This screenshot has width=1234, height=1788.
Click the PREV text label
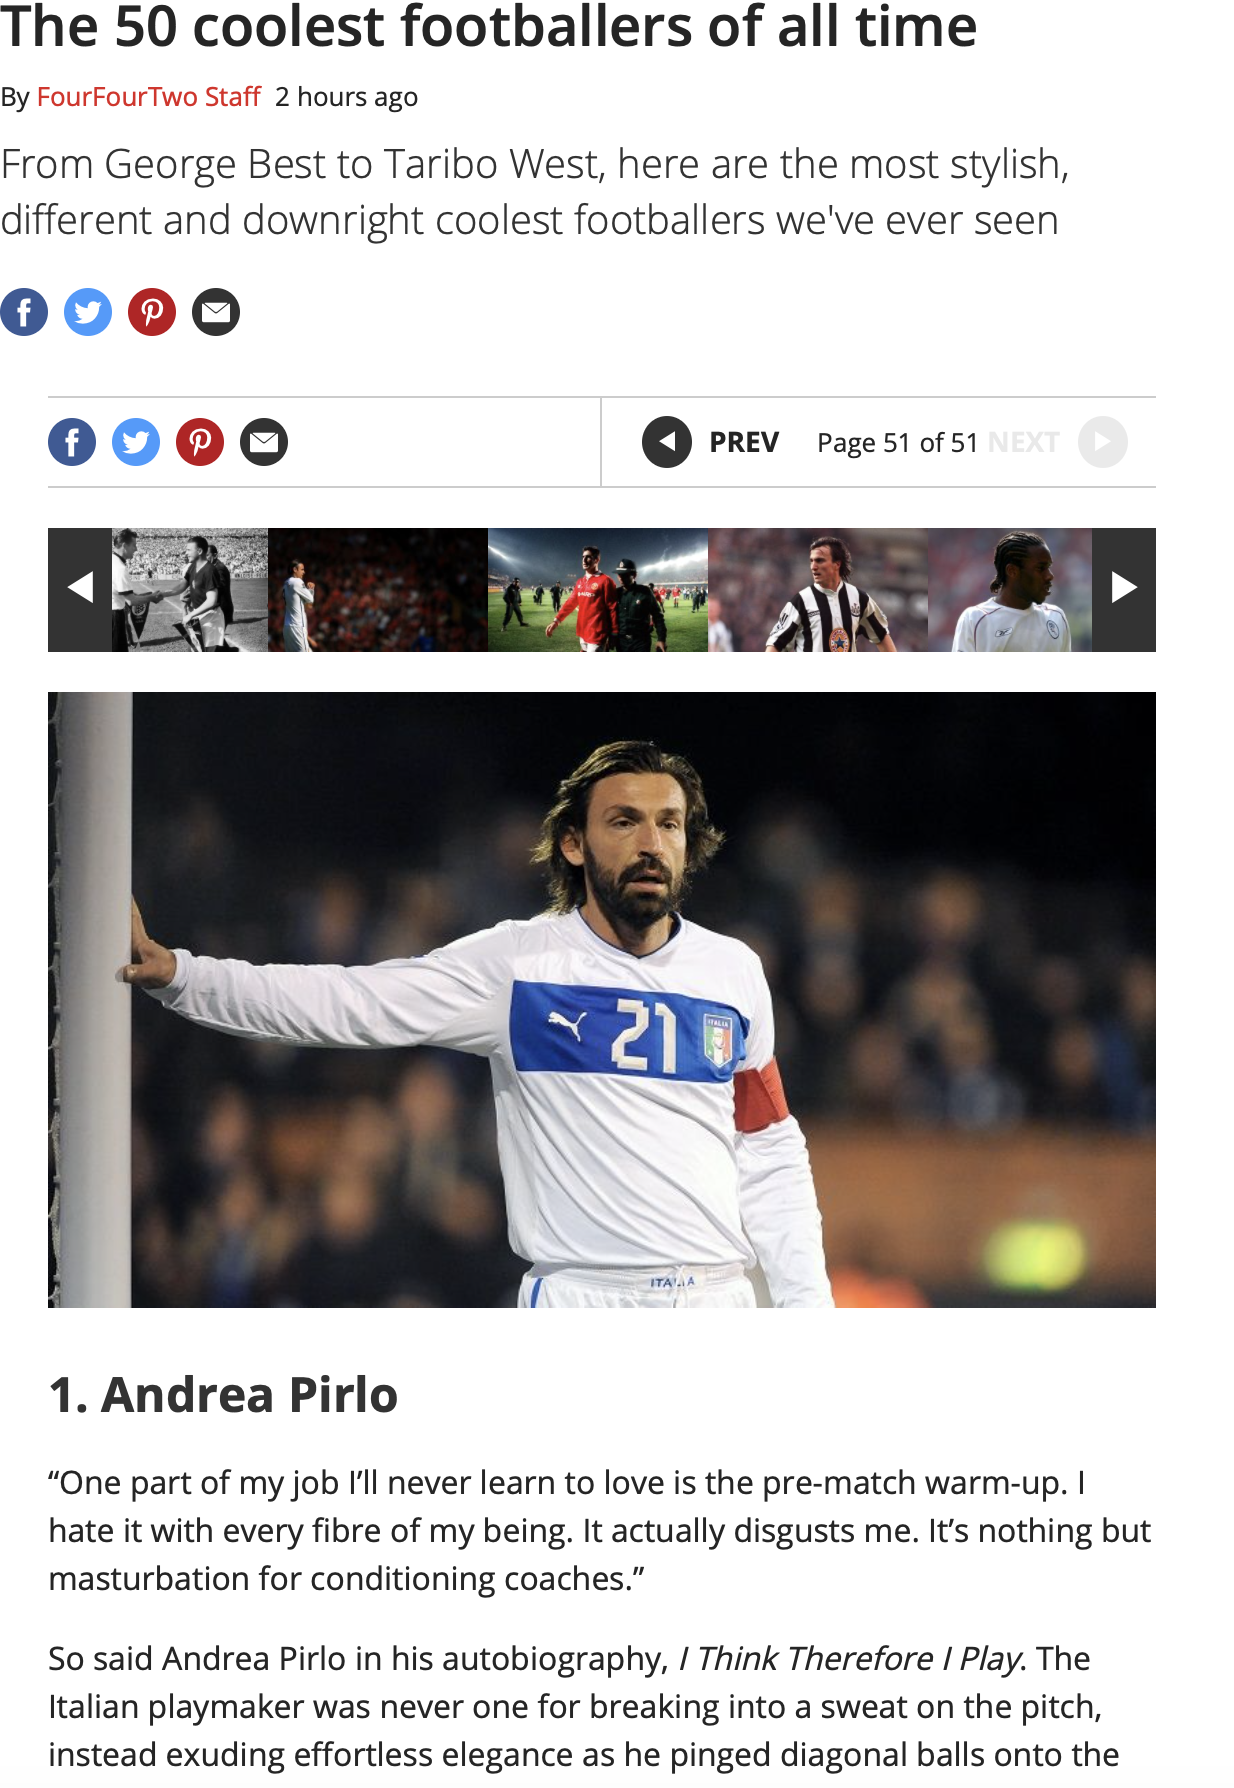tap(744, 442)
